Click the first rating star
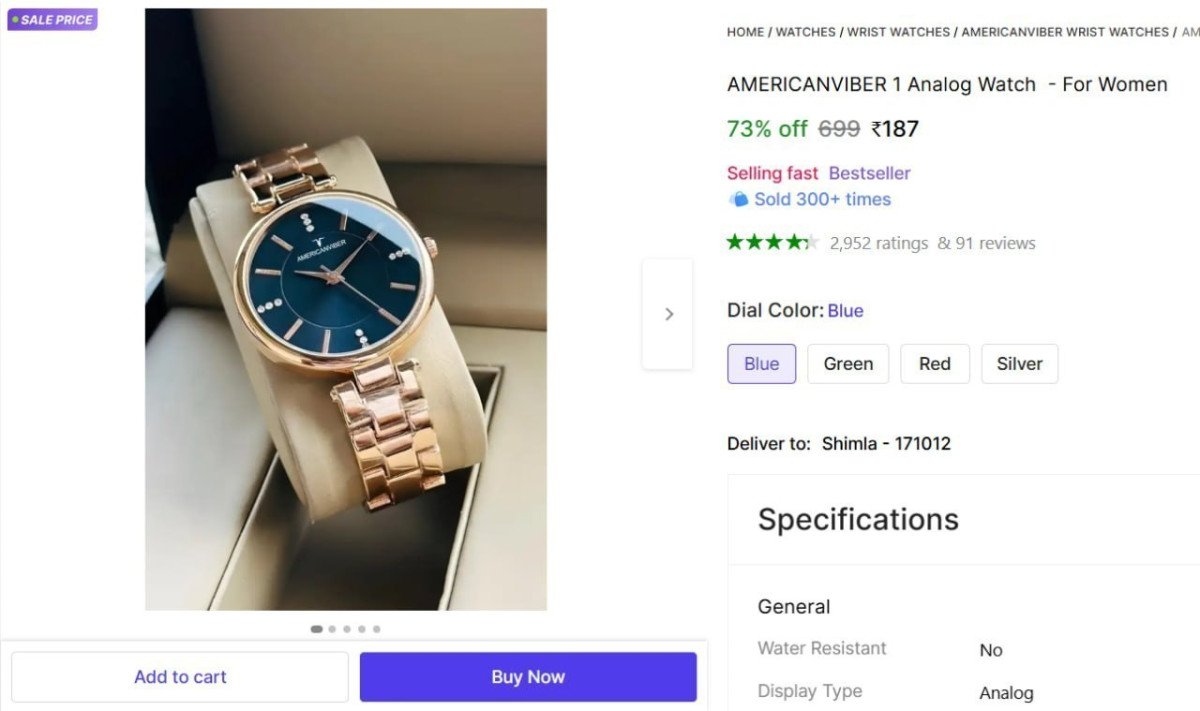The image size is (1200, 711). coord(735,241)
